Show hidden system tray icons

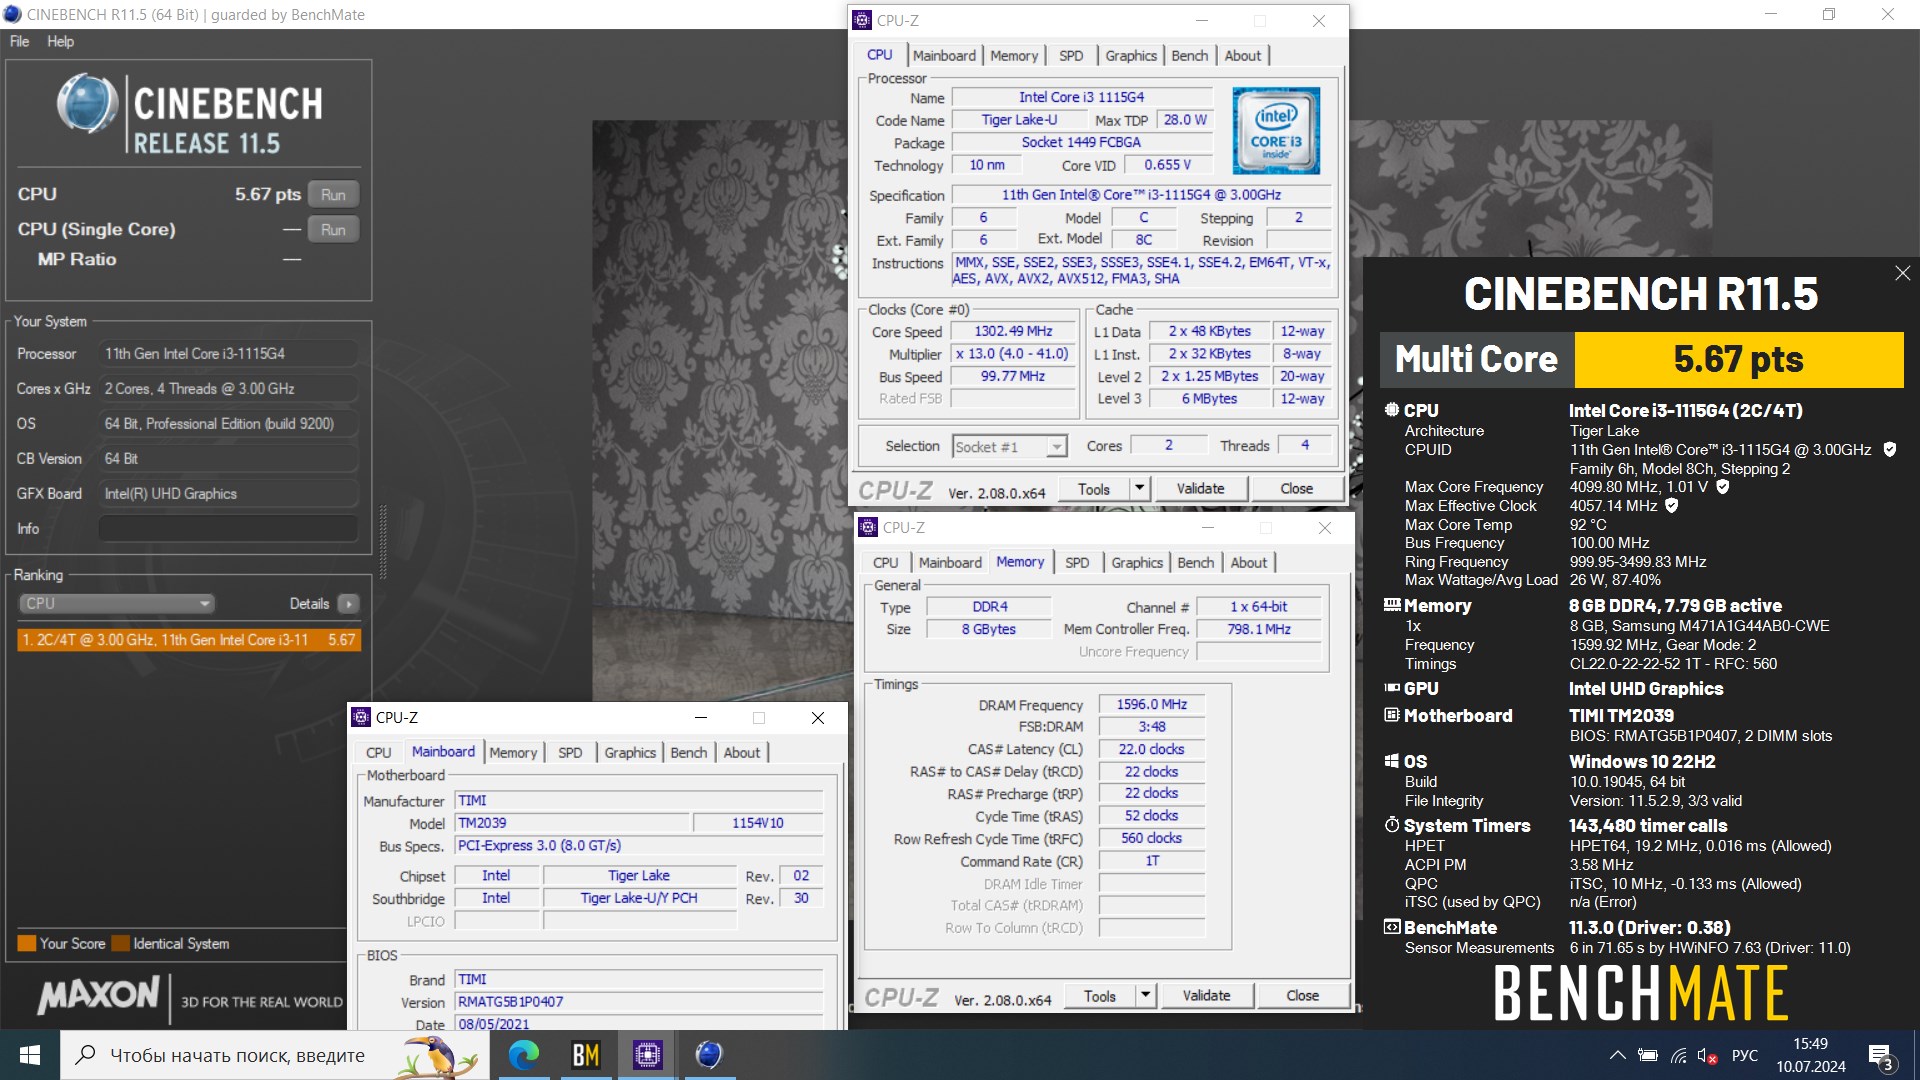click(x=1616, y=1055)
